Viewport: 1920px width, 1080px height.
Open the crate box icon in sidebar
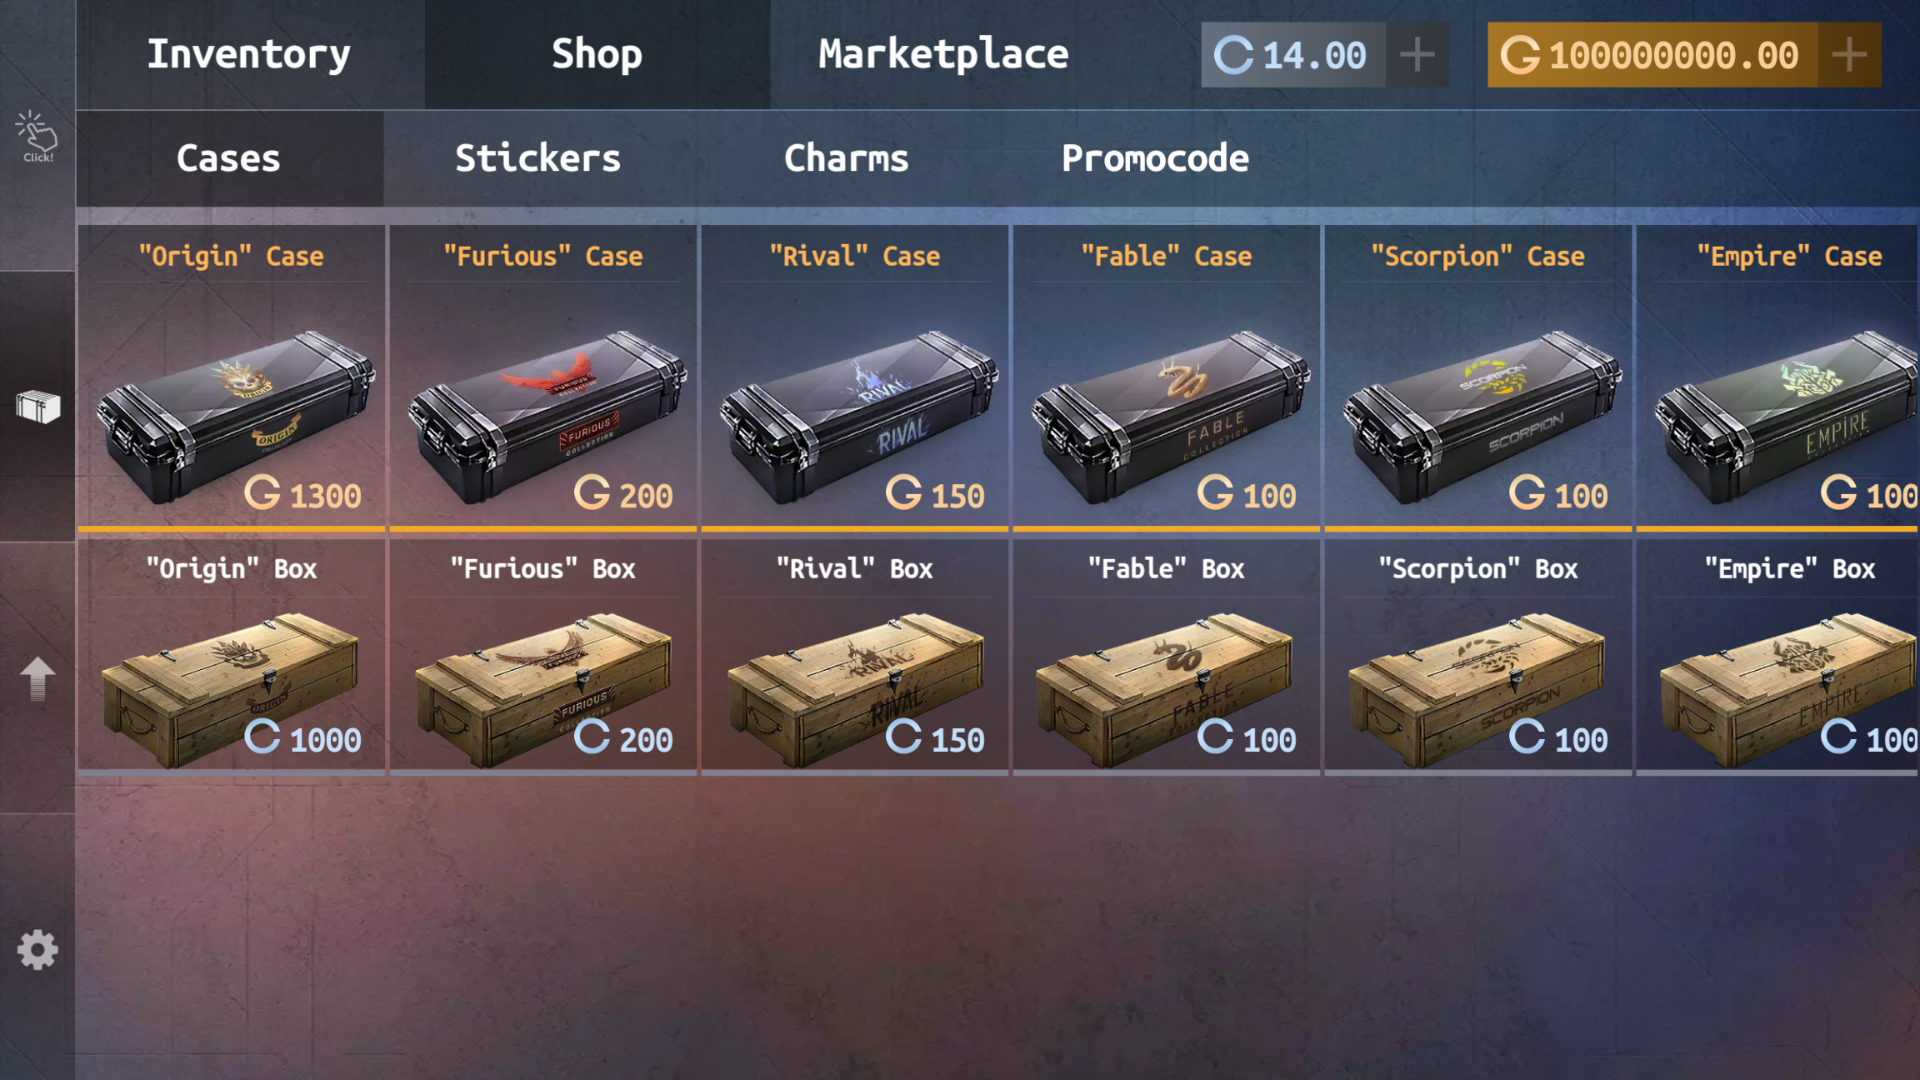(38, 407)
